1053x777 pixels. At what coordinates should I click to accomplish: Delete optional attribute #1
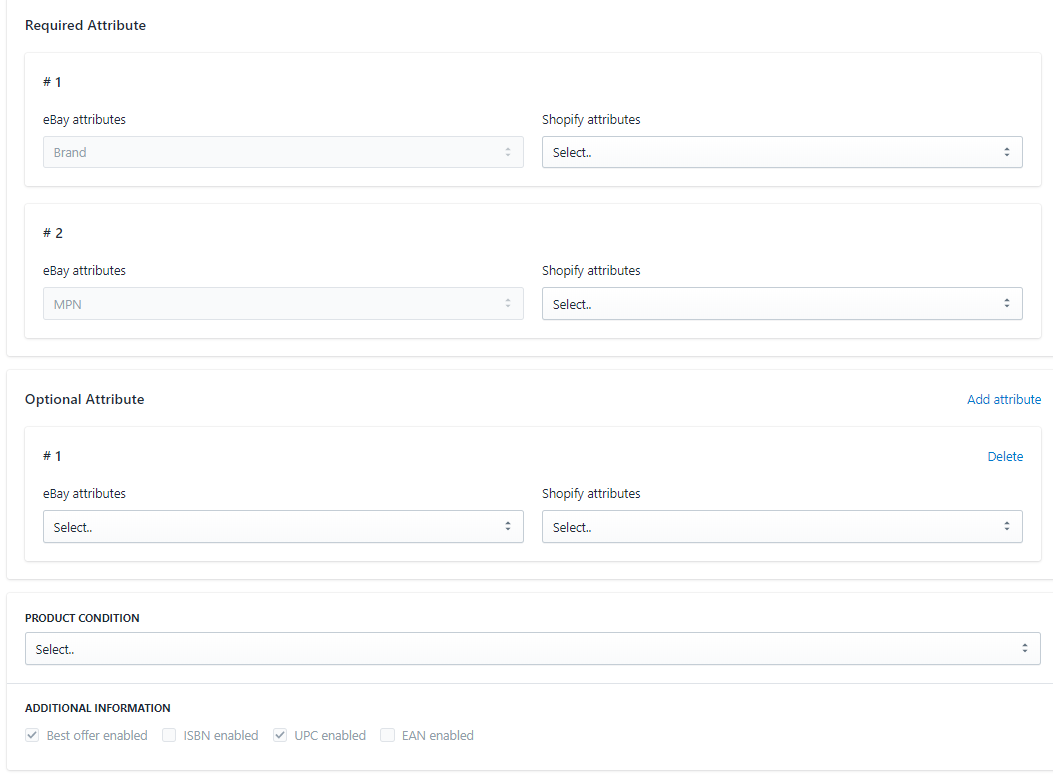(x=1005, y=456)
